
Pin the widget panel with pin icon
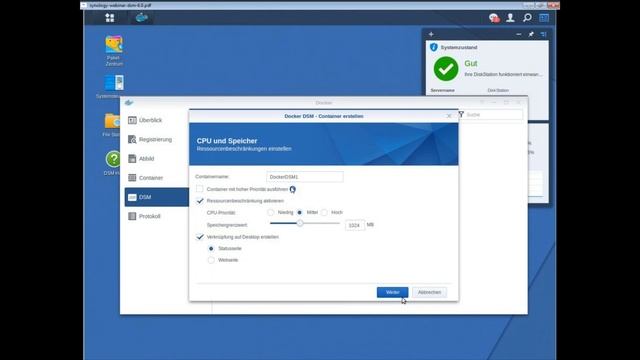click(x=531, y=34)
